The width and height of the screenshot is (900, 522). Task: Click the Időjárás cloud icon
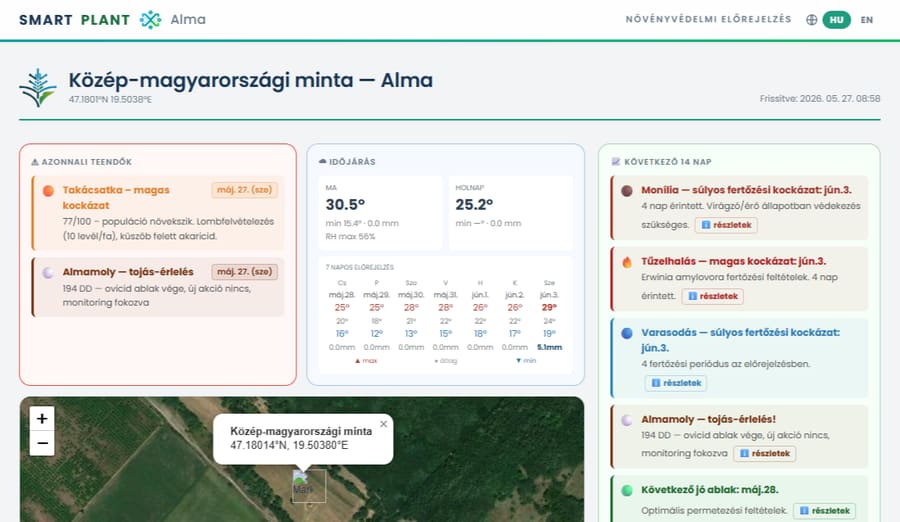coord(323,162)
